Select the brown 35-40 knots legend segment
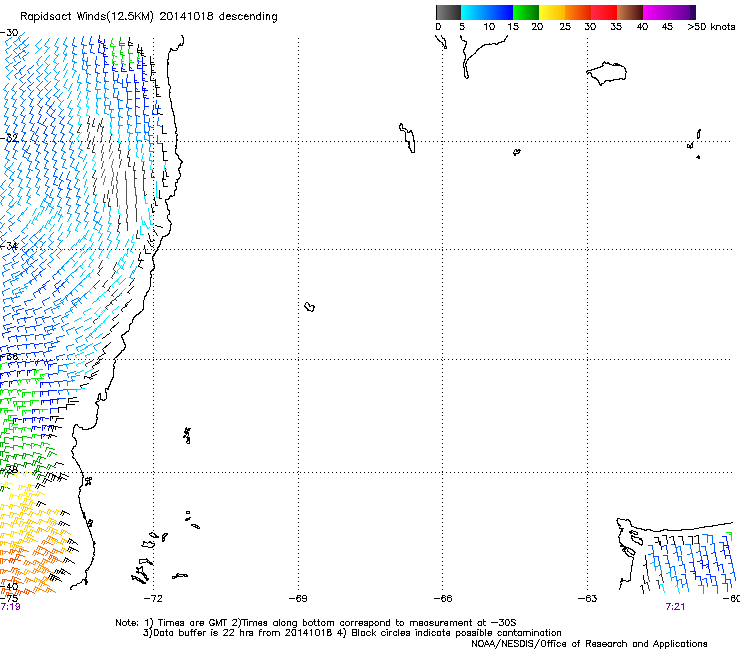The image size is (740, 650). 630,12
